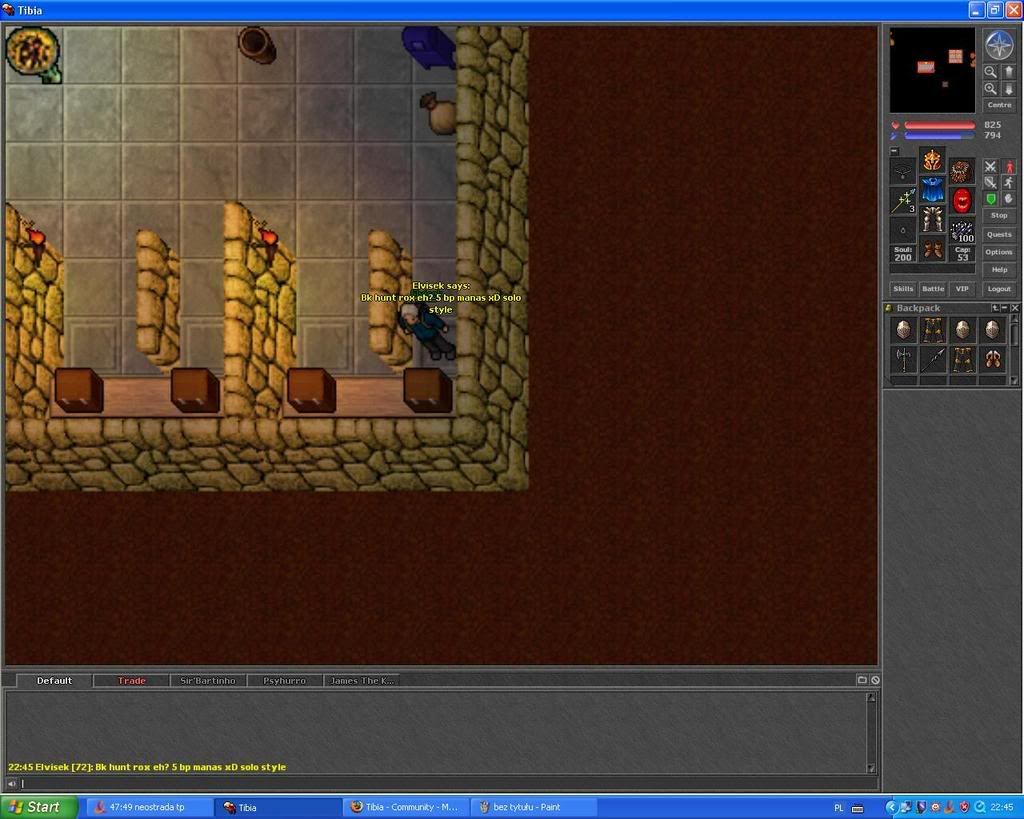
Task: Click the ignore list icon in chat
Action: coord(875,680)
